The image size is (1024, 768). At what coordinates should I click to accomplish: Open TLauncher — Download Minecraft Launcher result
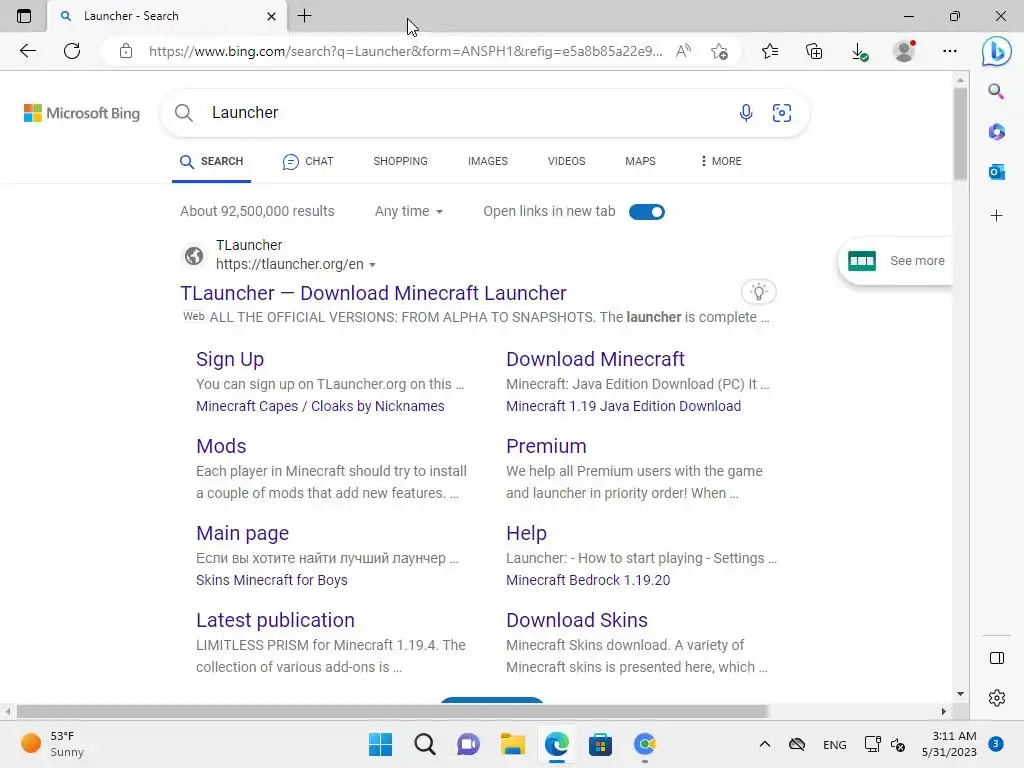coord(373,293)
